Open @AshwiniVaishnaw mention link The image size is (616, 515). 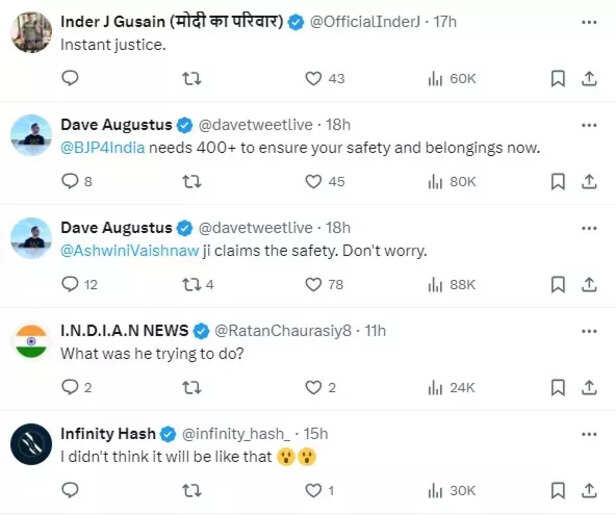coord(116,250)
